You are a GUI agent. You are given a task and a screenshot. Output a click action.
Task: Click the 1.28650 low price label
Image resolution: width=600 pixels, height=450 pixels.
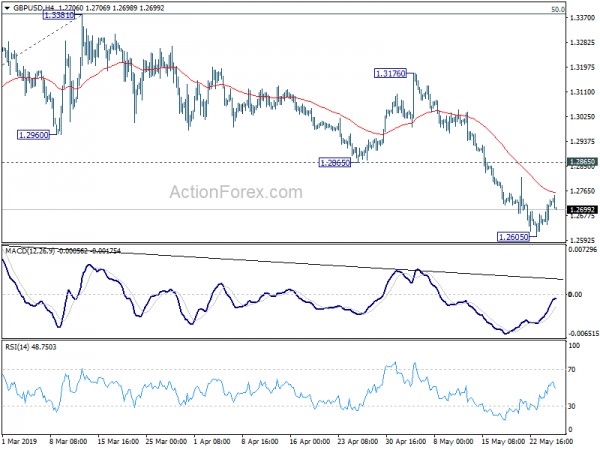pos(335,163)
